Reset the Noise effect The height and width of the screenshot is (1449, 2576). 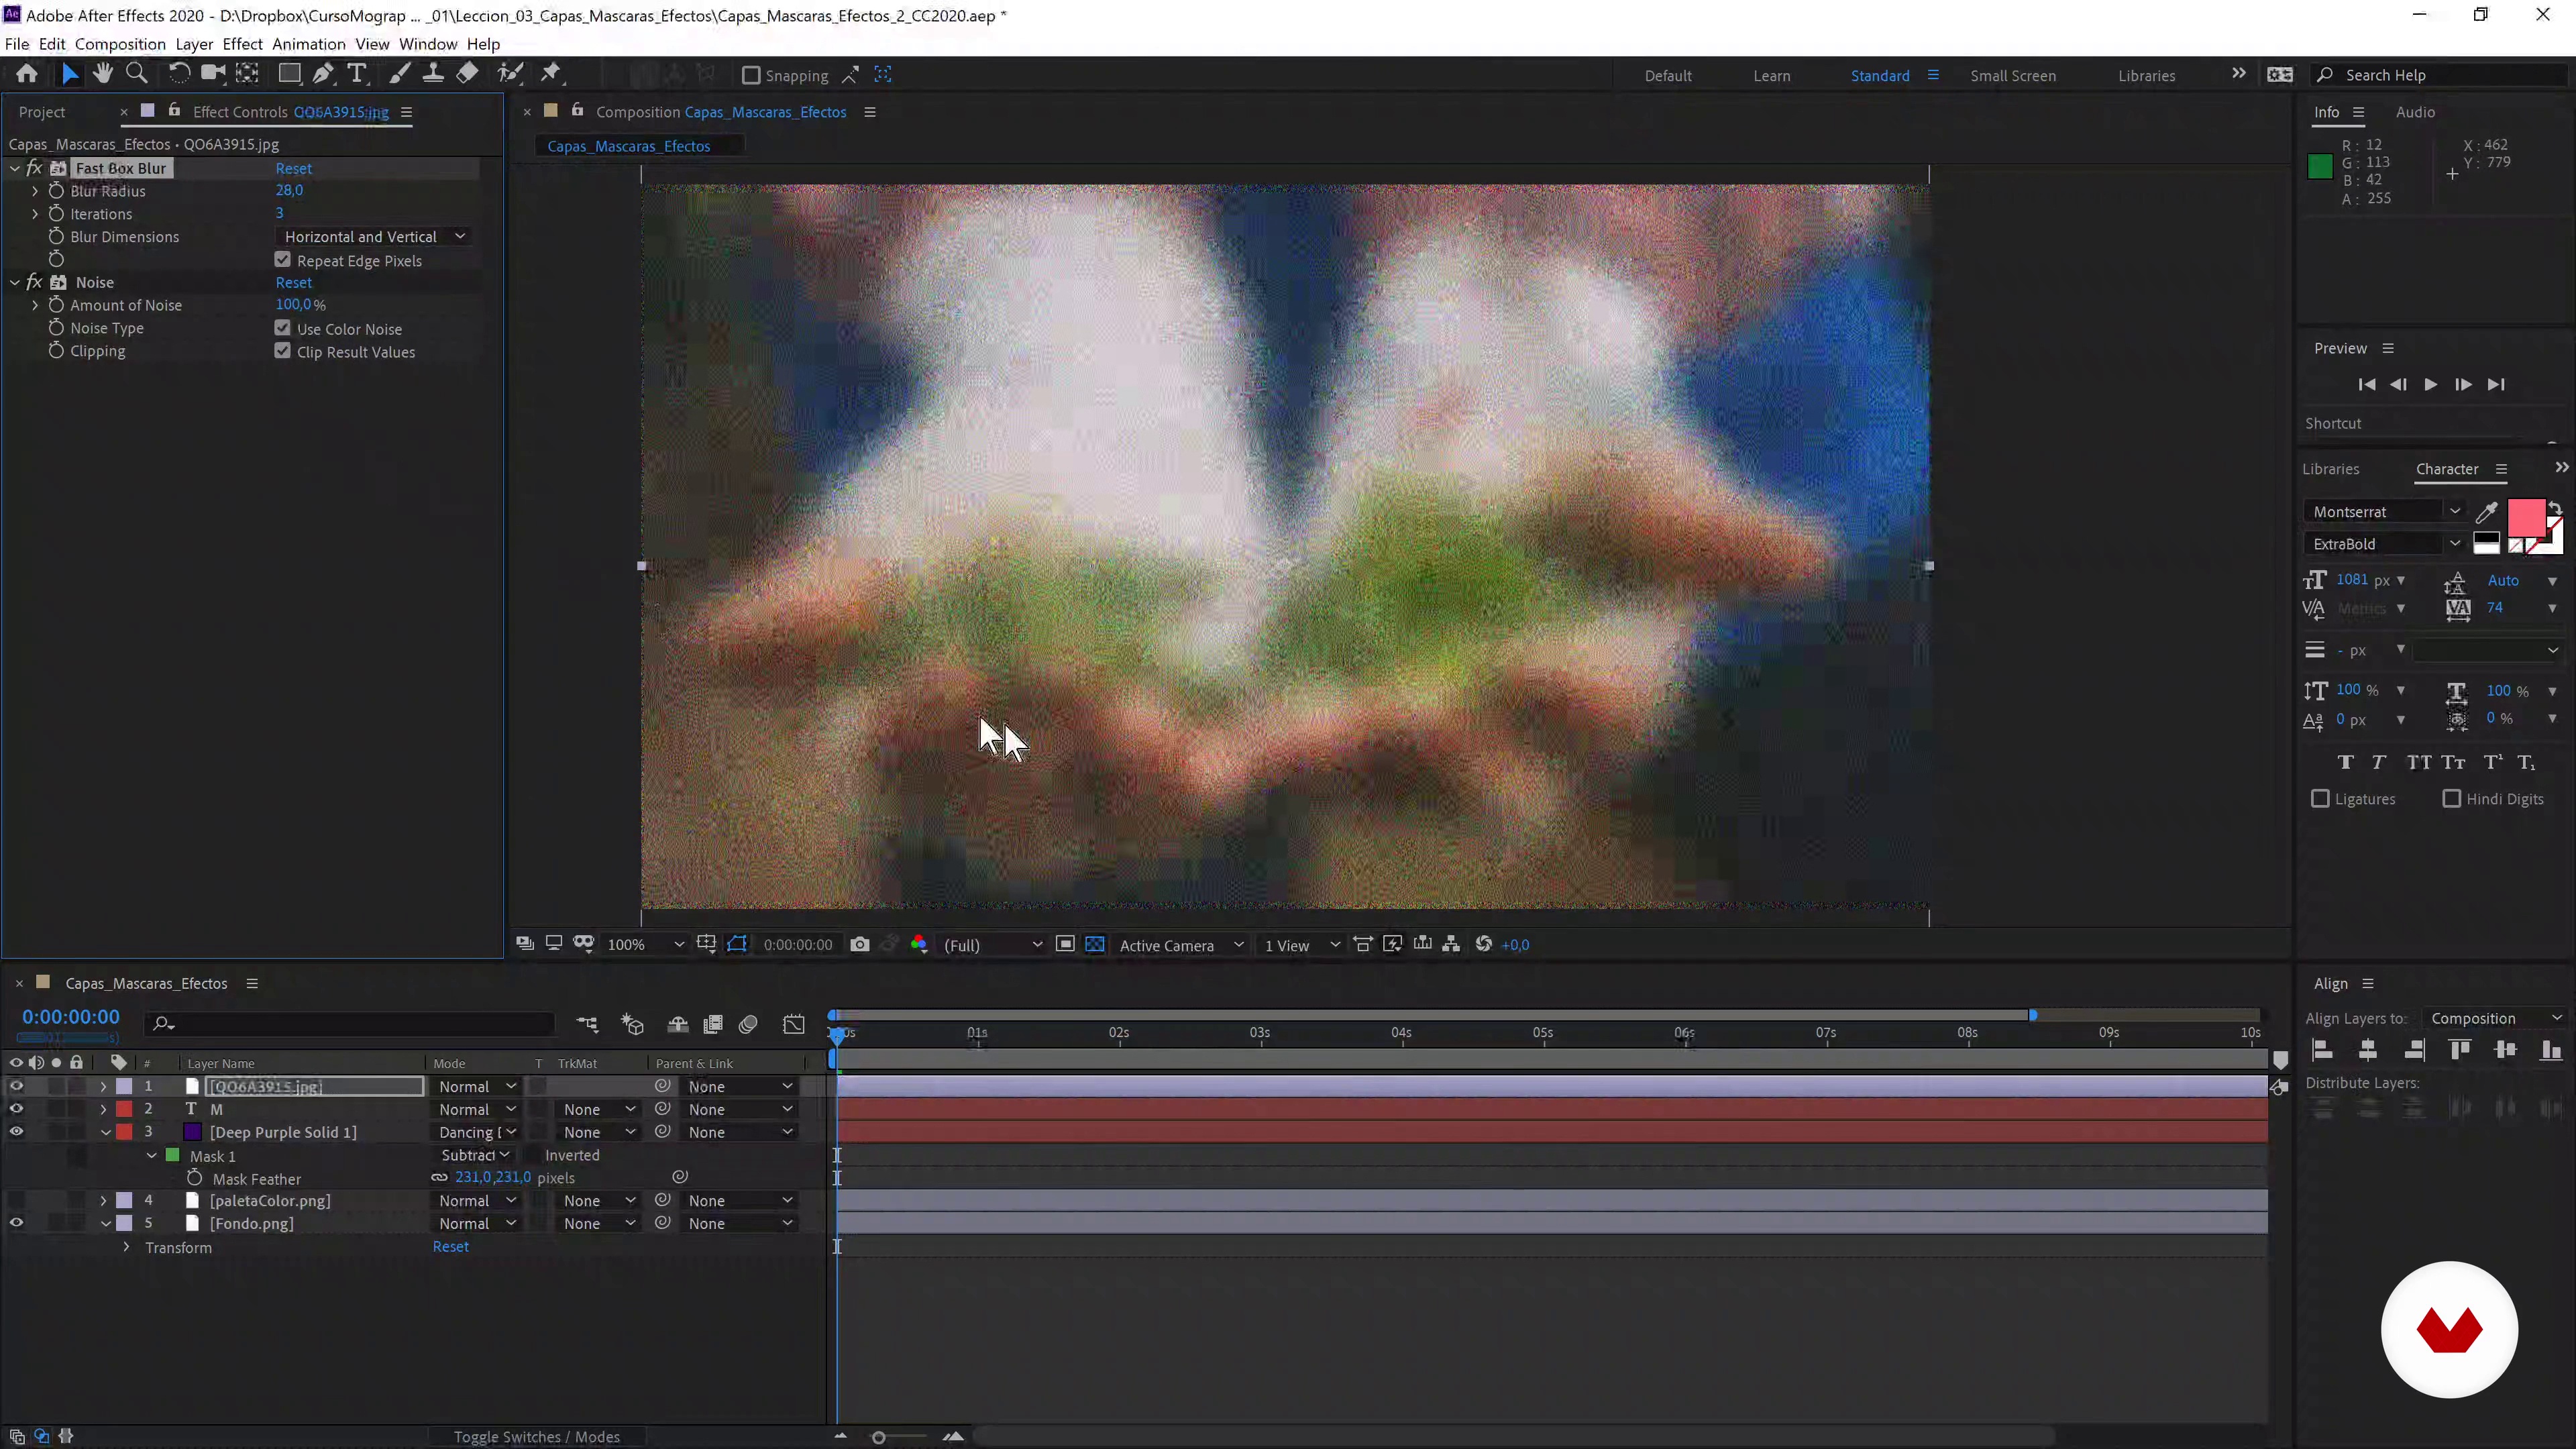pos(294,282)
